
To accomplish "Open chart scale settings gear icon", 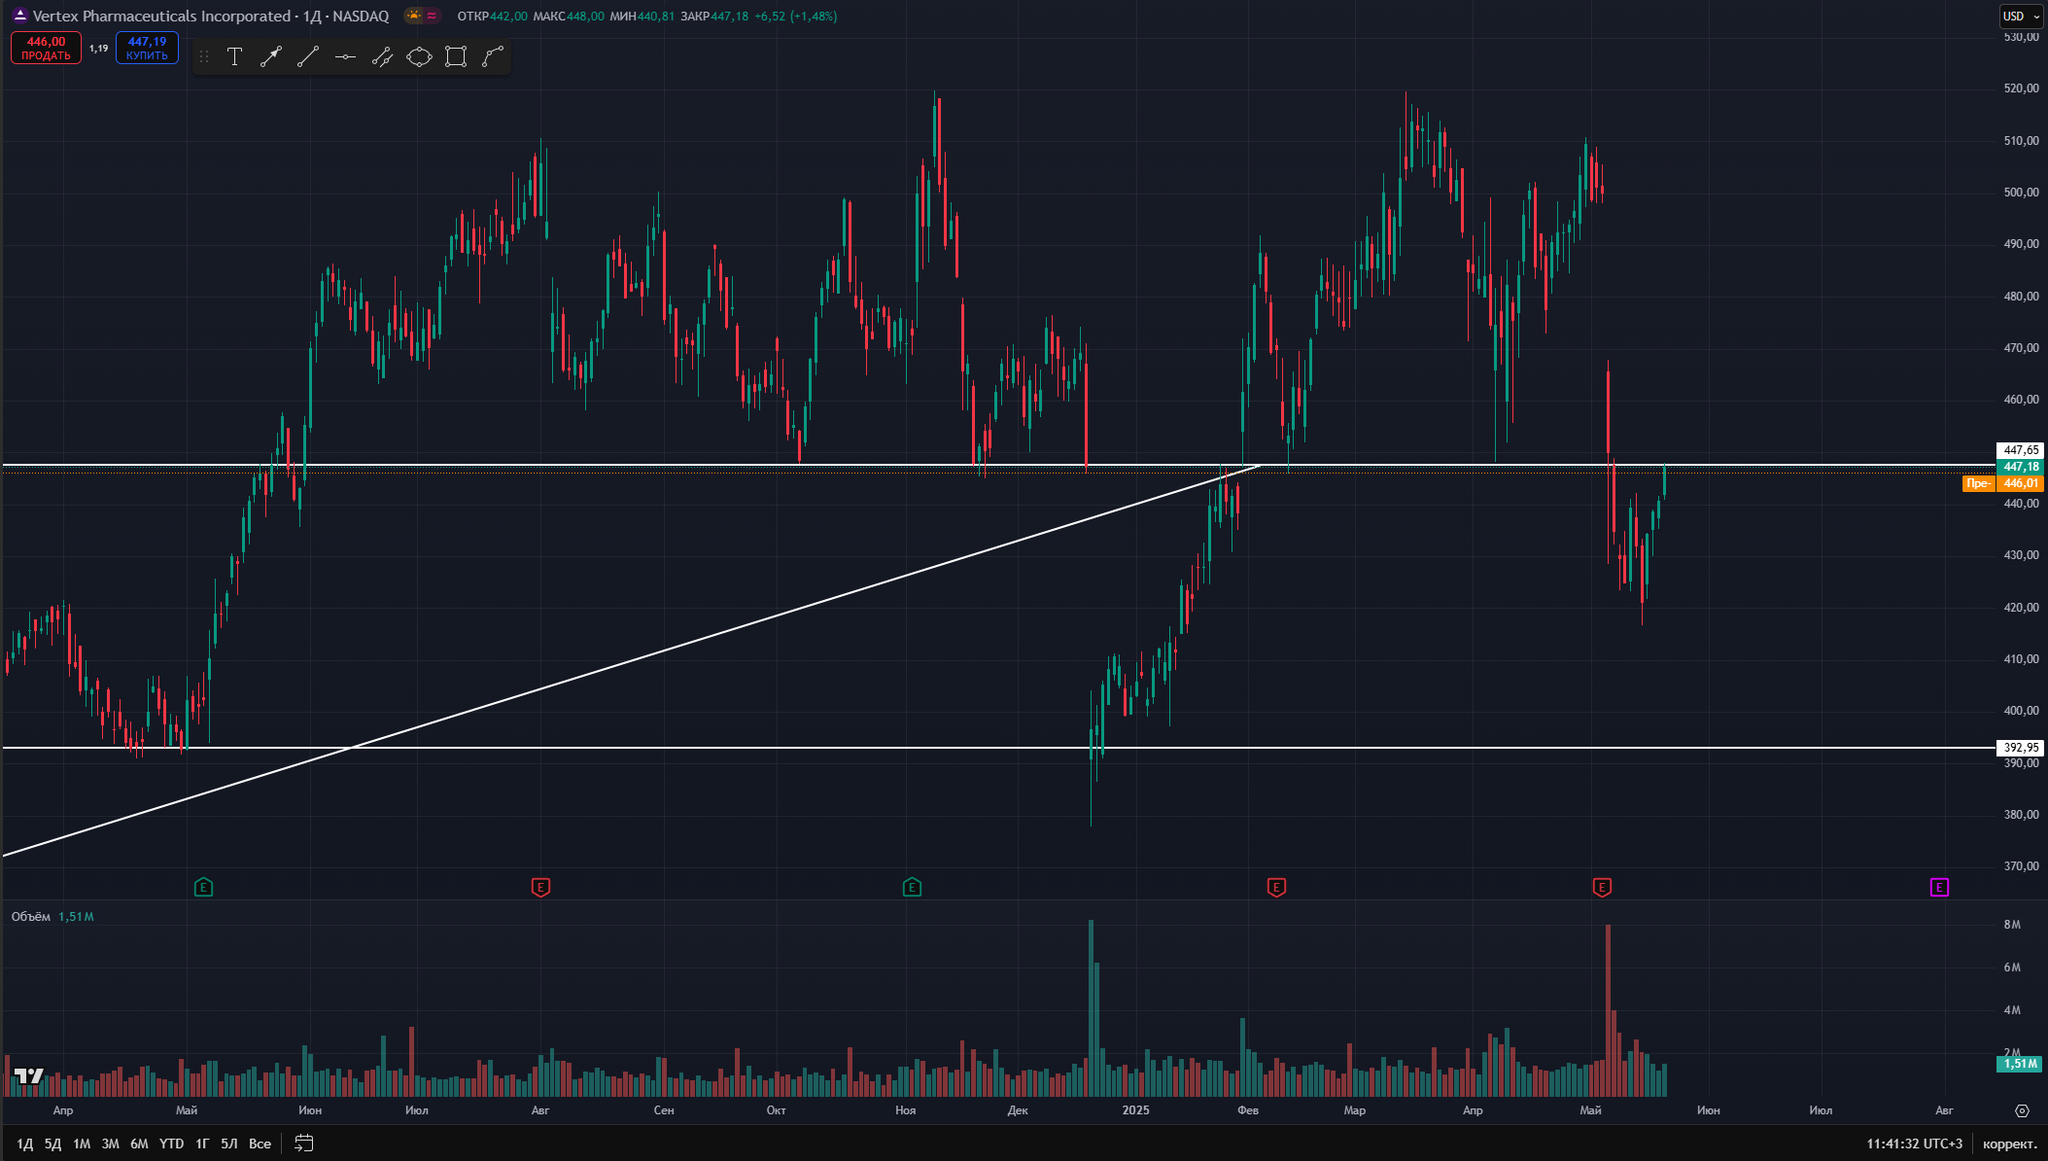I will (2022, 1110).
